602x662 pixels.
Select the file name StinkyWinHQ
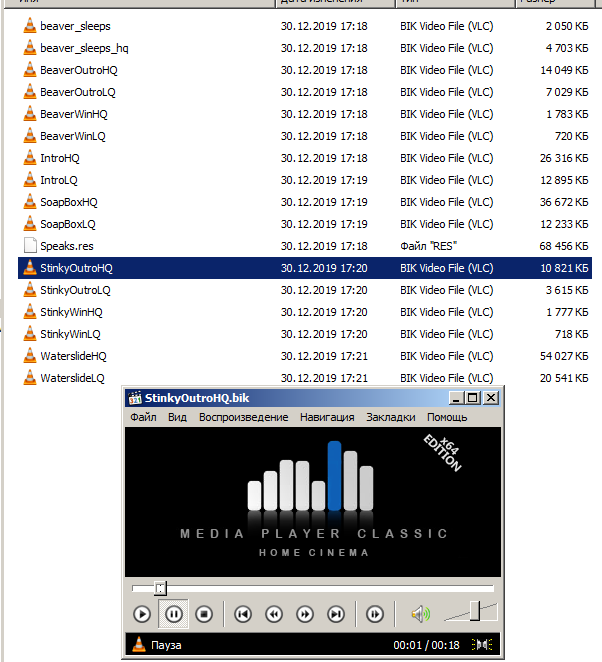(x=71, y=312)
